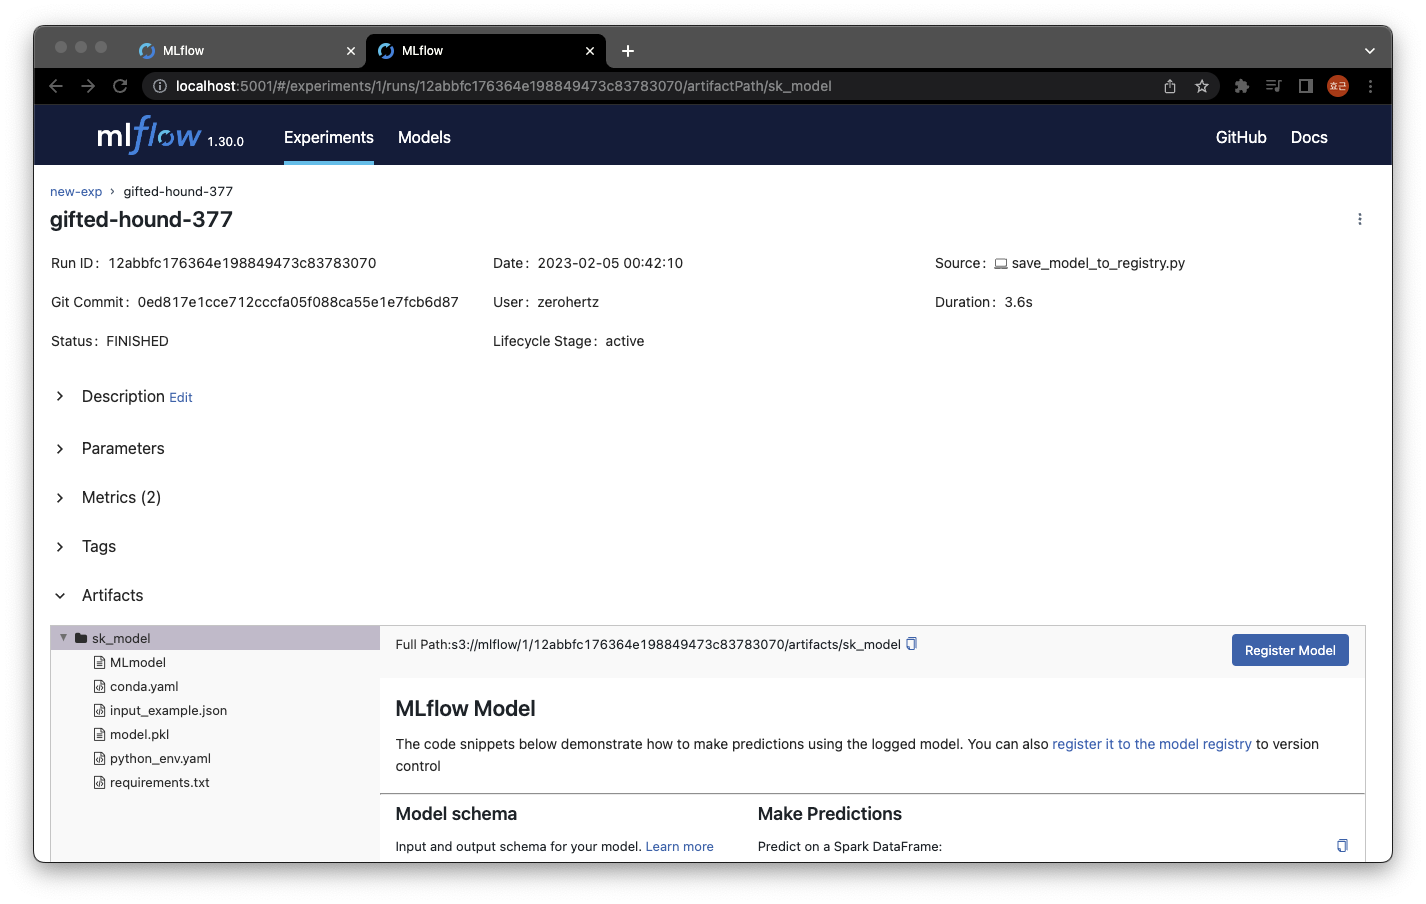
Task: Click the Git Commit hash value
Action: point(298,302)
